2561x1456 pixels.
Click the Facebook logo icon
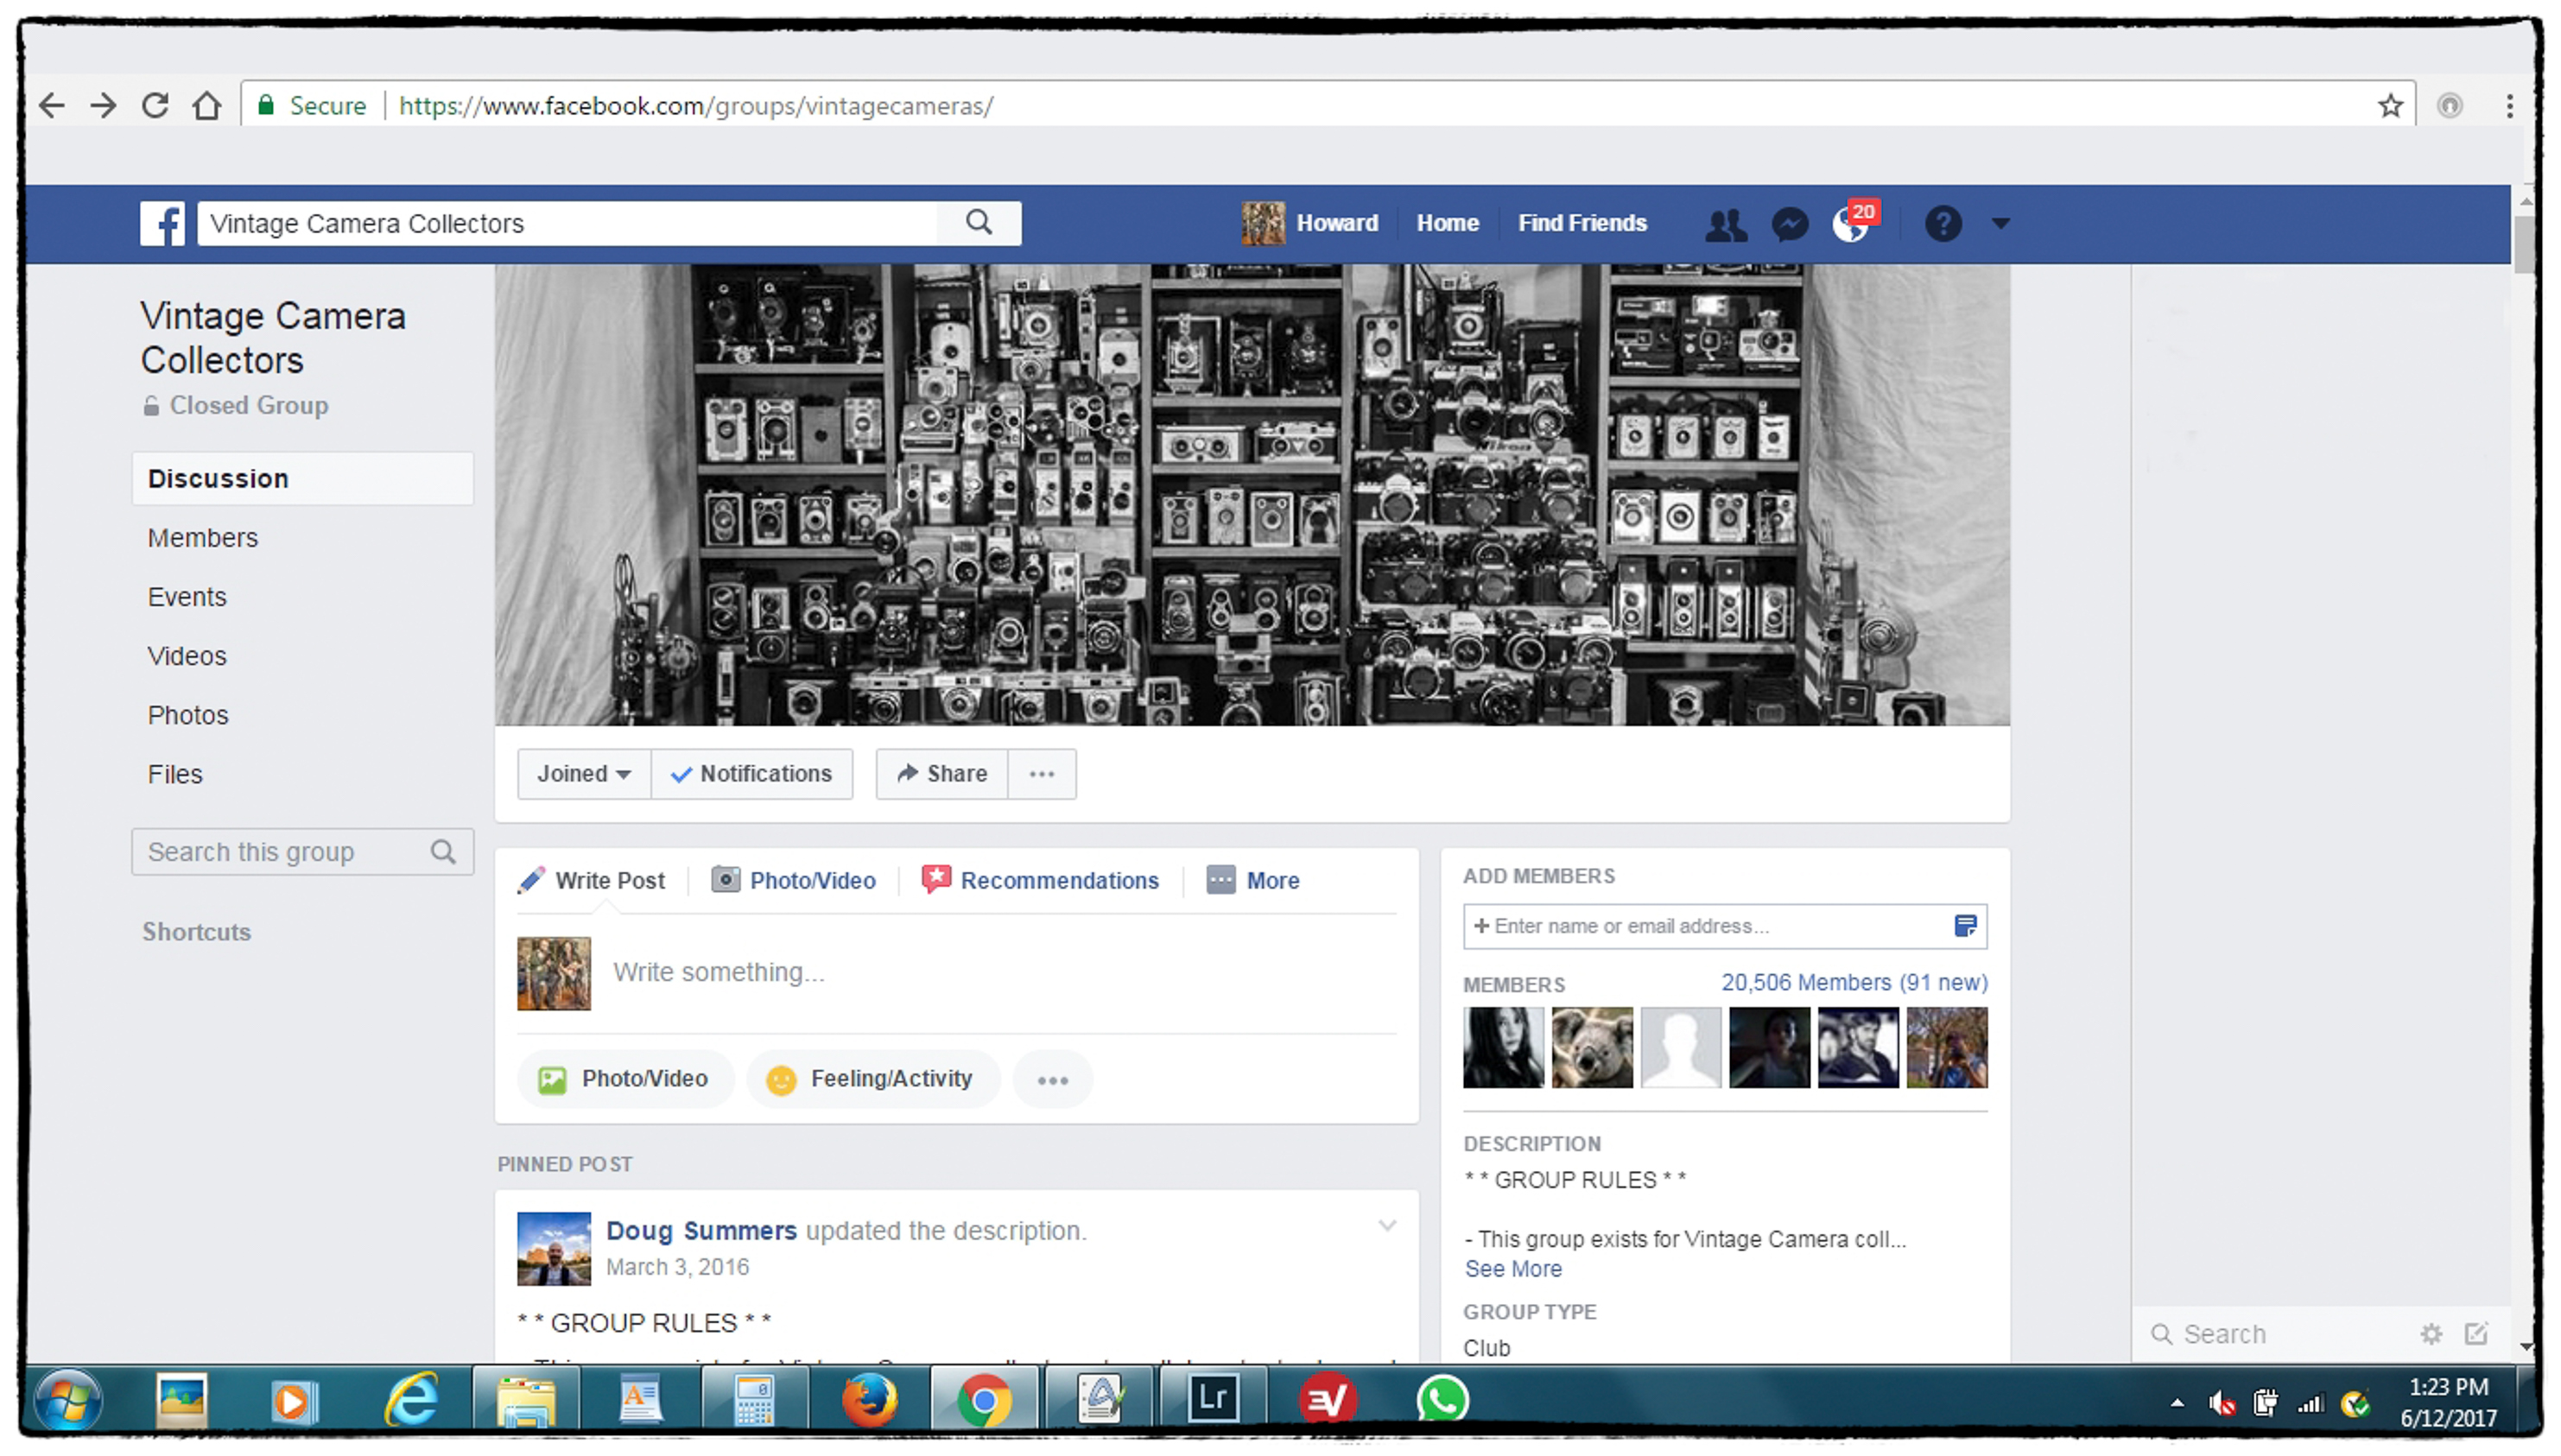[162, 223]
